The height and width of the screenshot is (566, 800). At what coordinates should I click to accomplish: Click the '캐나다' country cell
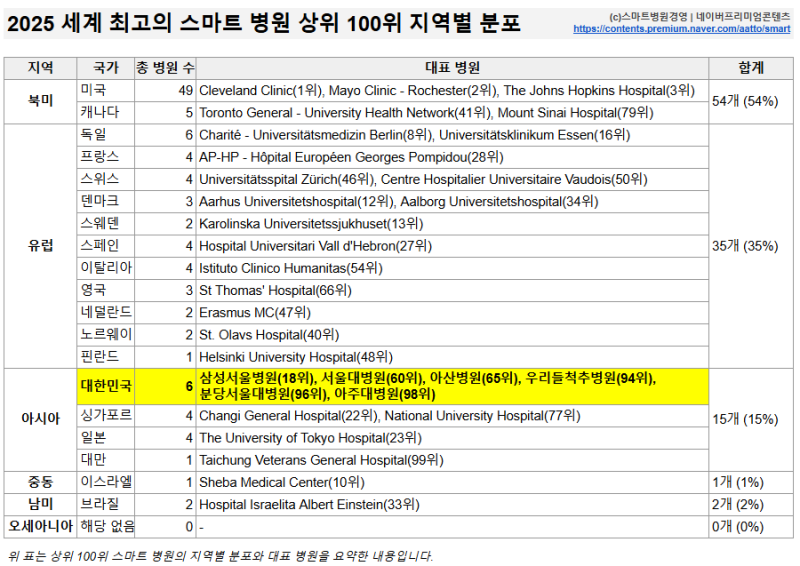[x=106, y=112]
